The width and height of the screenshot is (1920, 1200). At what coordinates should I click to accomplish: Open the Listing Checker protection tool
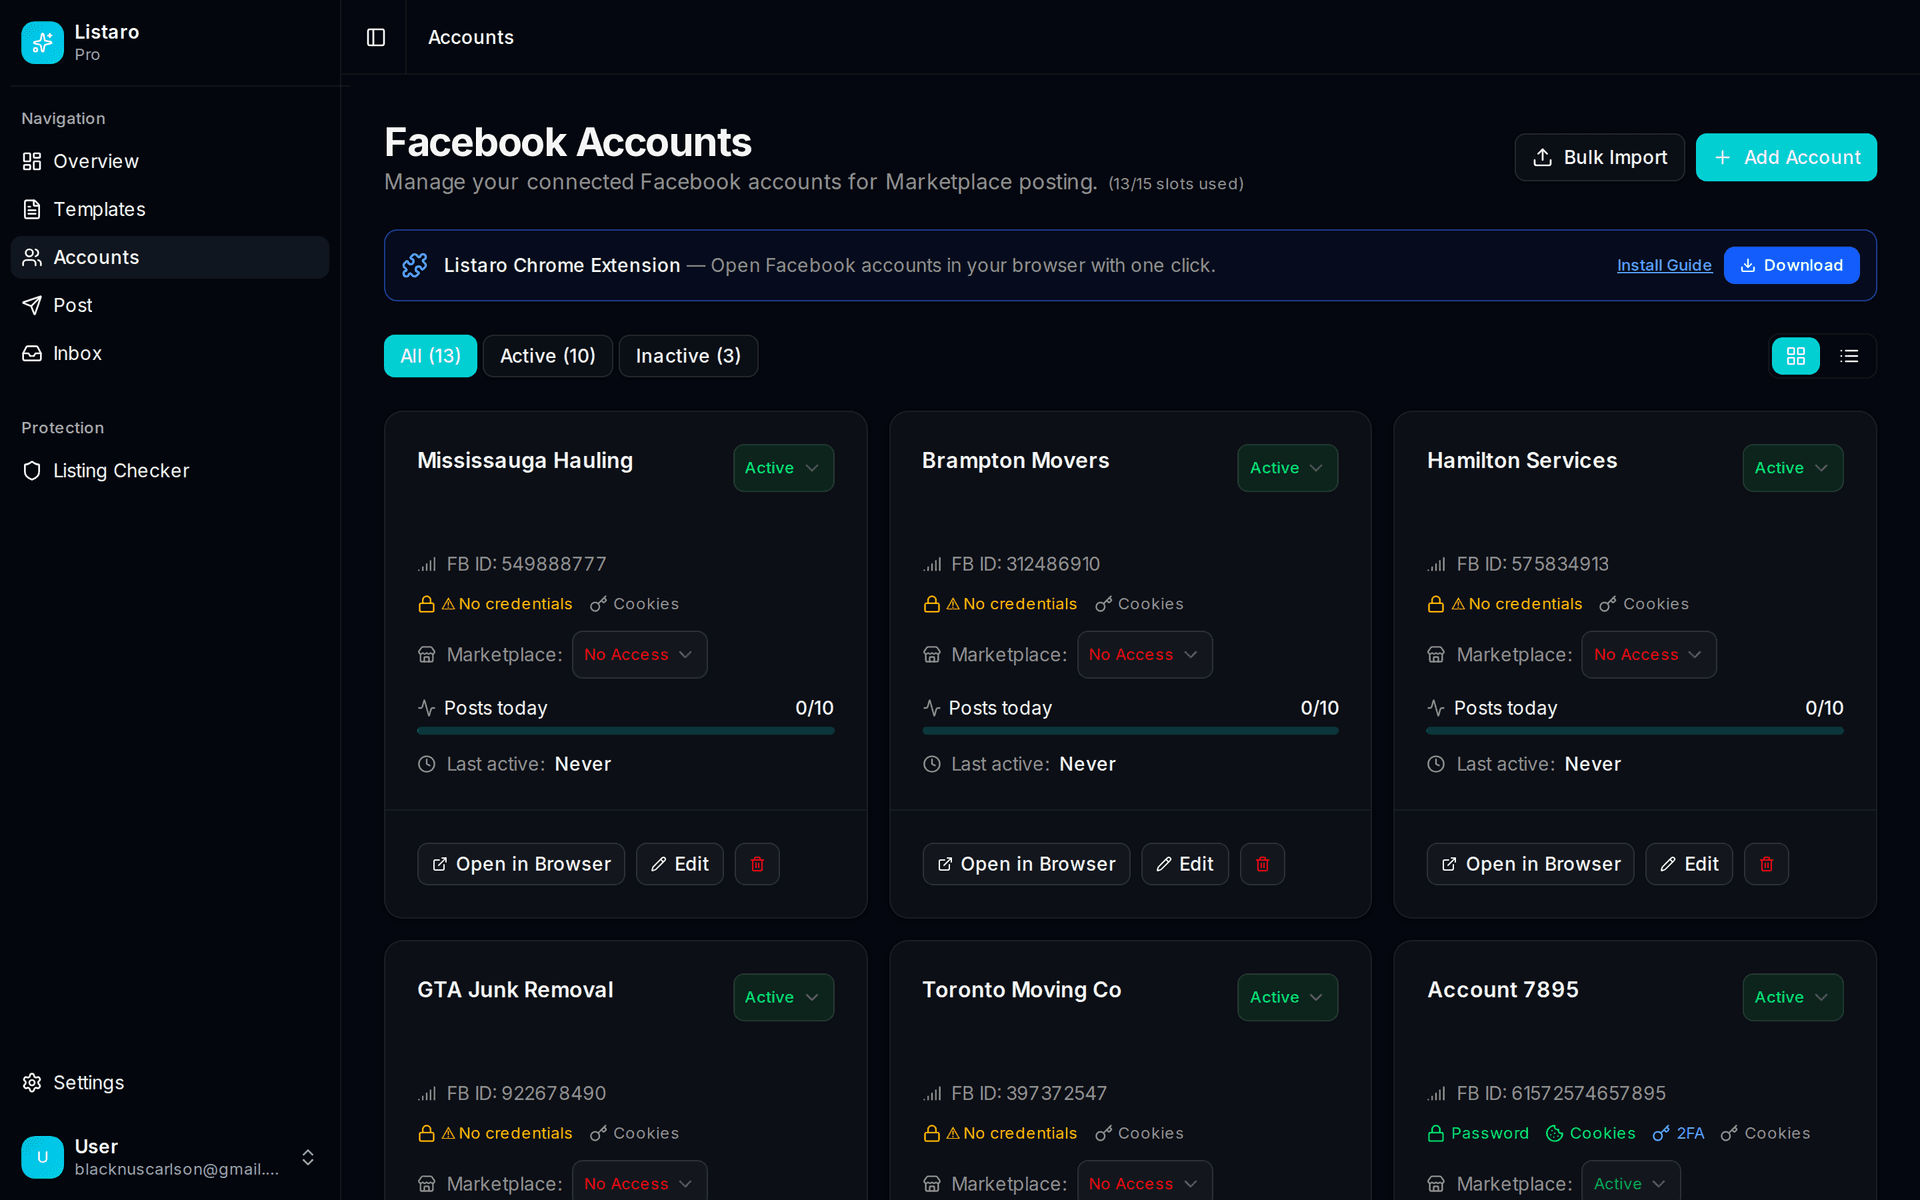(x=121, y=470)
